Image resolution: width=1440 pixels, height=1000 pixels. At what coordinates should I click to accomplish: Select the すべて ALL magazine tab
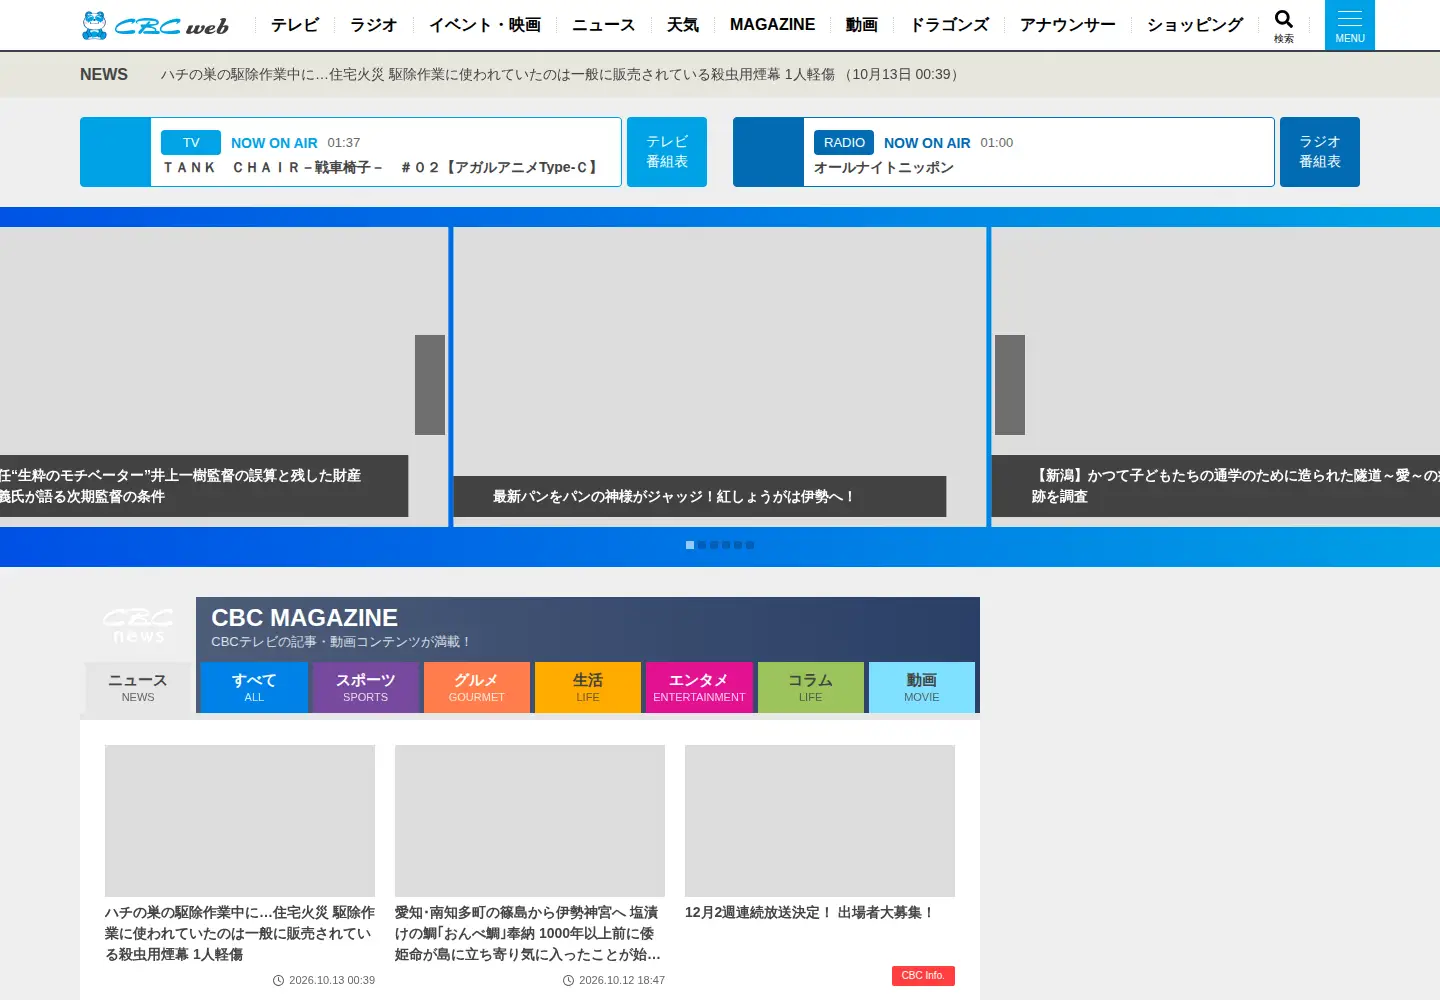pyautogui.click(x=254, y=687)
